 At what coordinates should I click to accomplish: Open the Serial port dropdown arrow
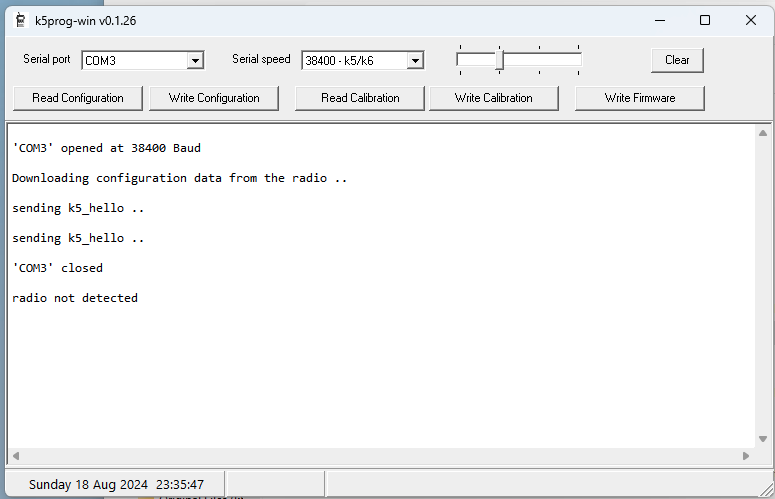point(195,61)
